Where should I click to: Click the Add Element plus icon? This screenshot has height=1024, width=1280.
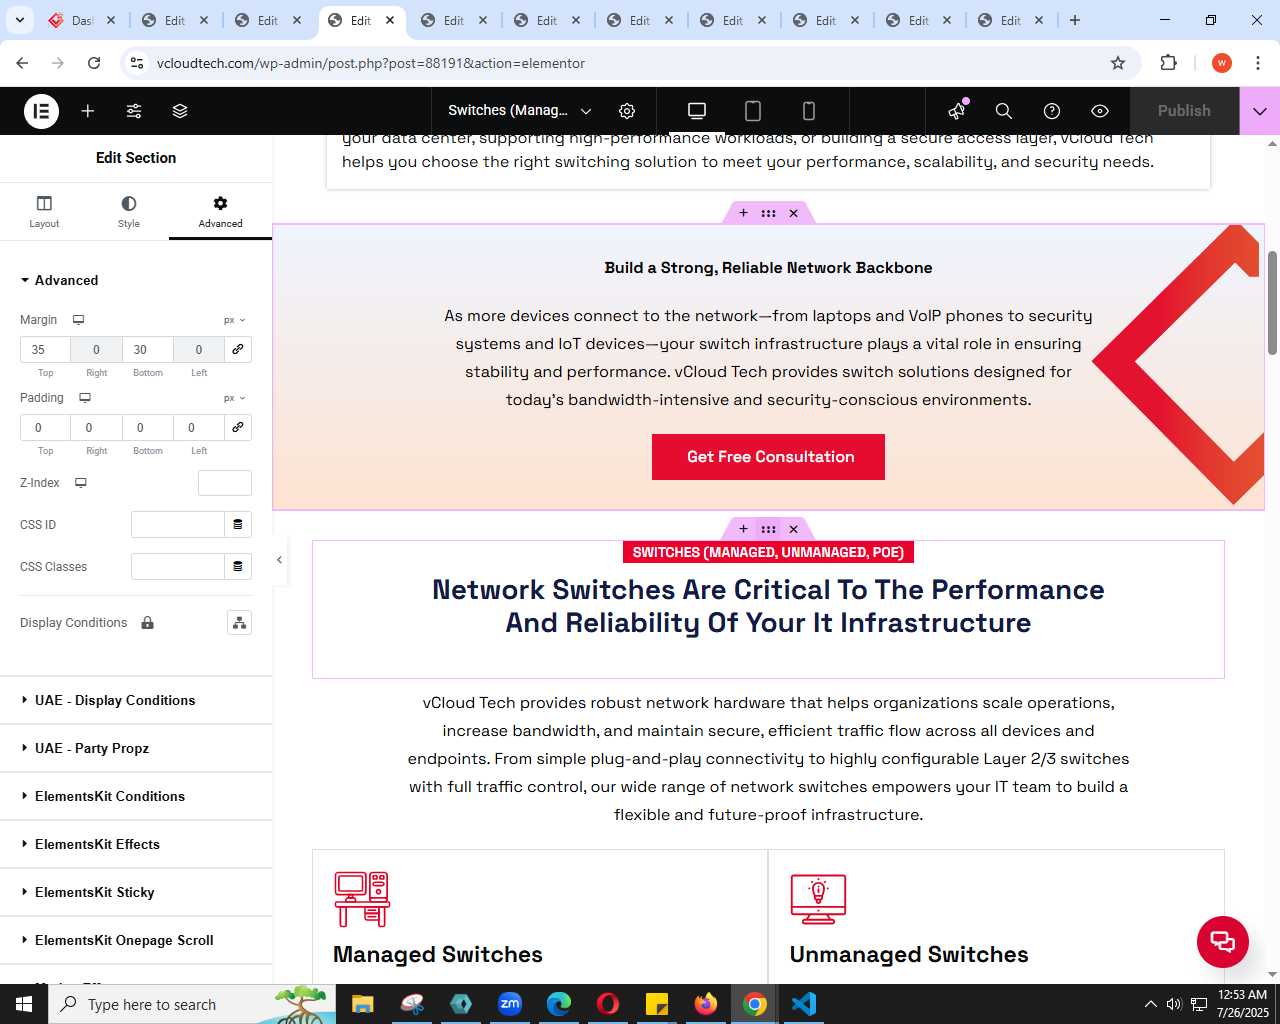pyautogui.click(x=88, y=111)
